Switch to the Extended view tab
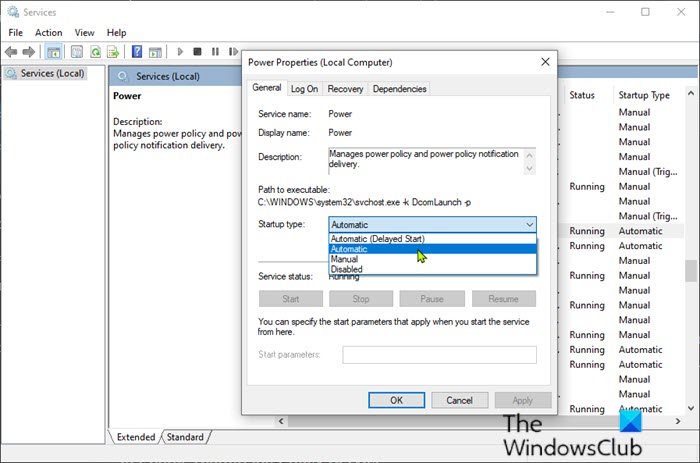The height and width of the screenshot is (463, 700). [136, 437]
